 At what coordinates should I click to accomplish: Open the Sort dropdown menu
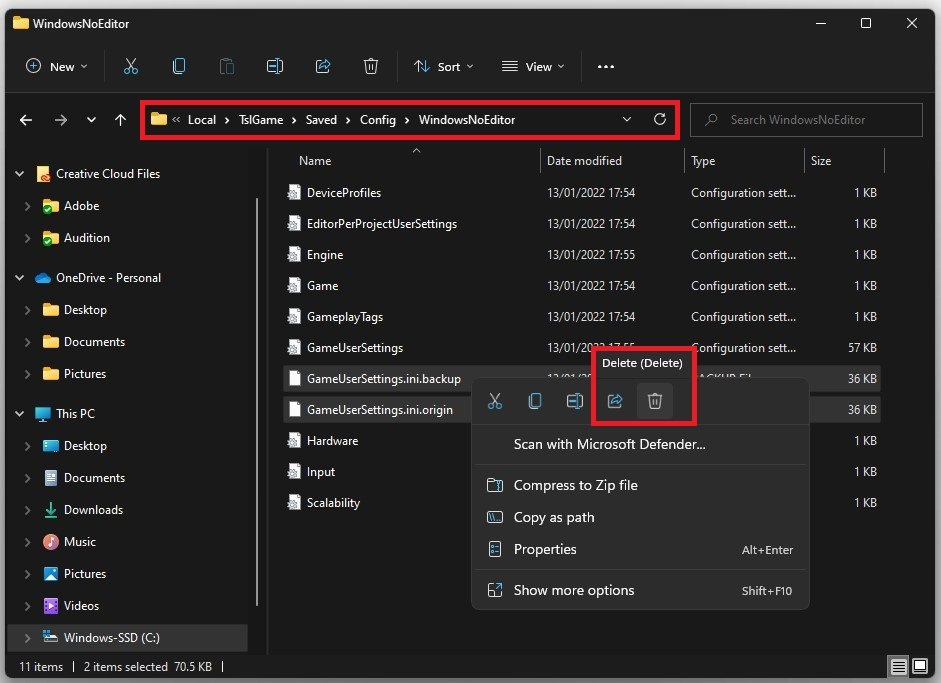click(x=443, y=66)
